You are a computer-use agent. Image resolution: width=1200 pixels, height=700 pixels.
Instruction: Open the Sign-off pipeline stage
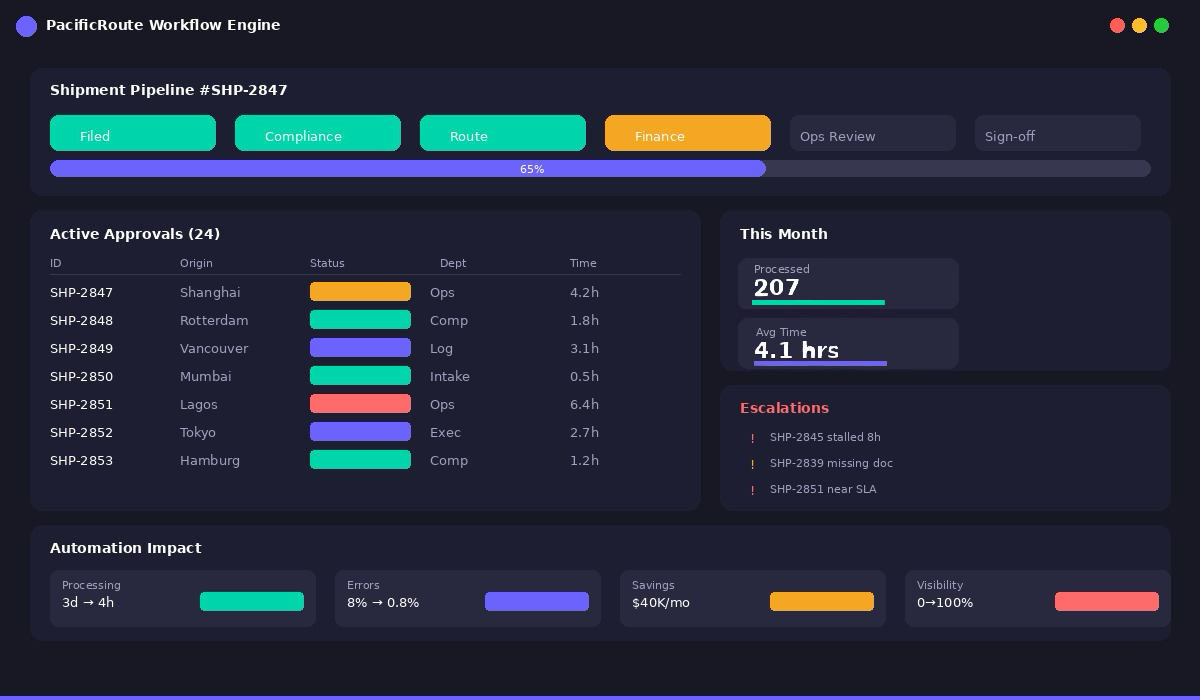[1058, 133]
